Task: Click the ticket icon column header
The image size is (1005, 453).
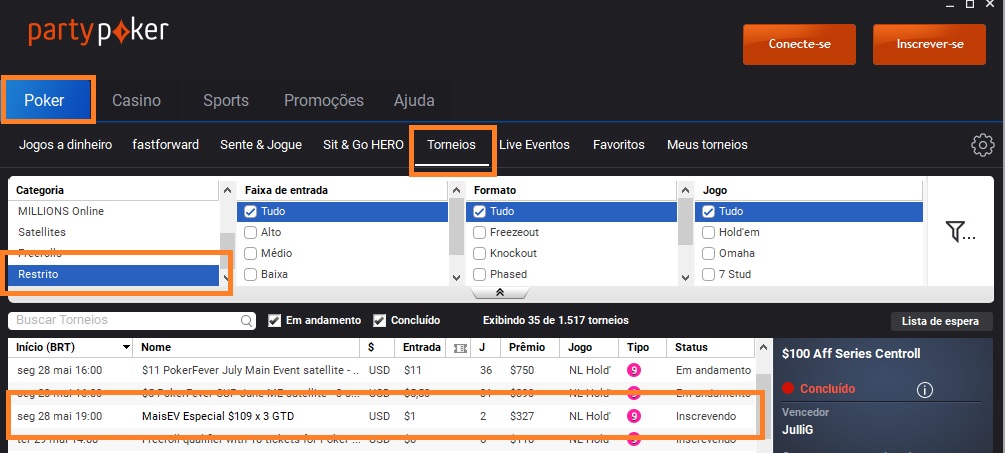Action: pyautogui.click(x=460, y=348)
